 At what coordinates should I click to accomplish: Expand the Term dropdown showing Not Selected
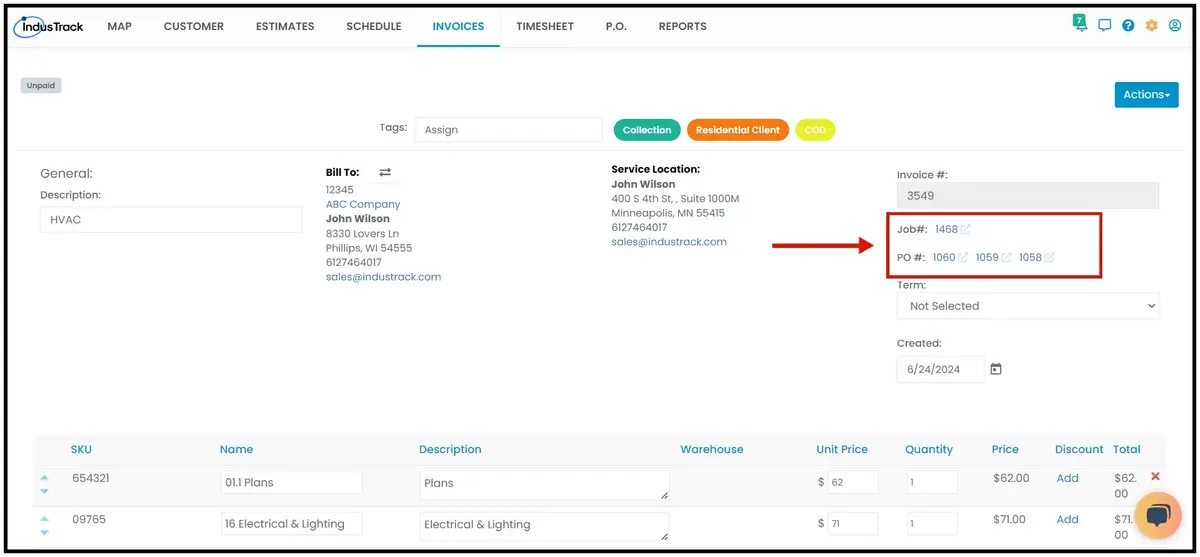click(1028, 306)
